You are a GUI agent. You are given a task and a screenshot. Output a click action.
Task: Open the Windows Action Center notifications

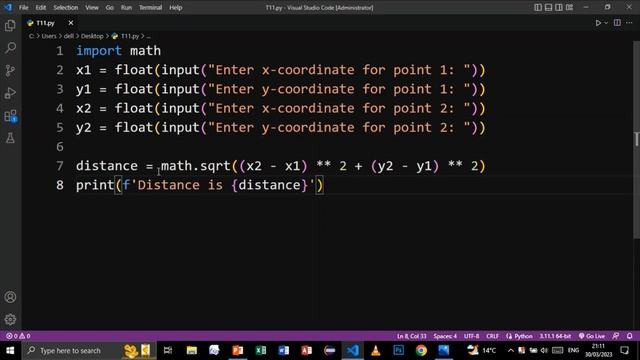coord(624,350)
